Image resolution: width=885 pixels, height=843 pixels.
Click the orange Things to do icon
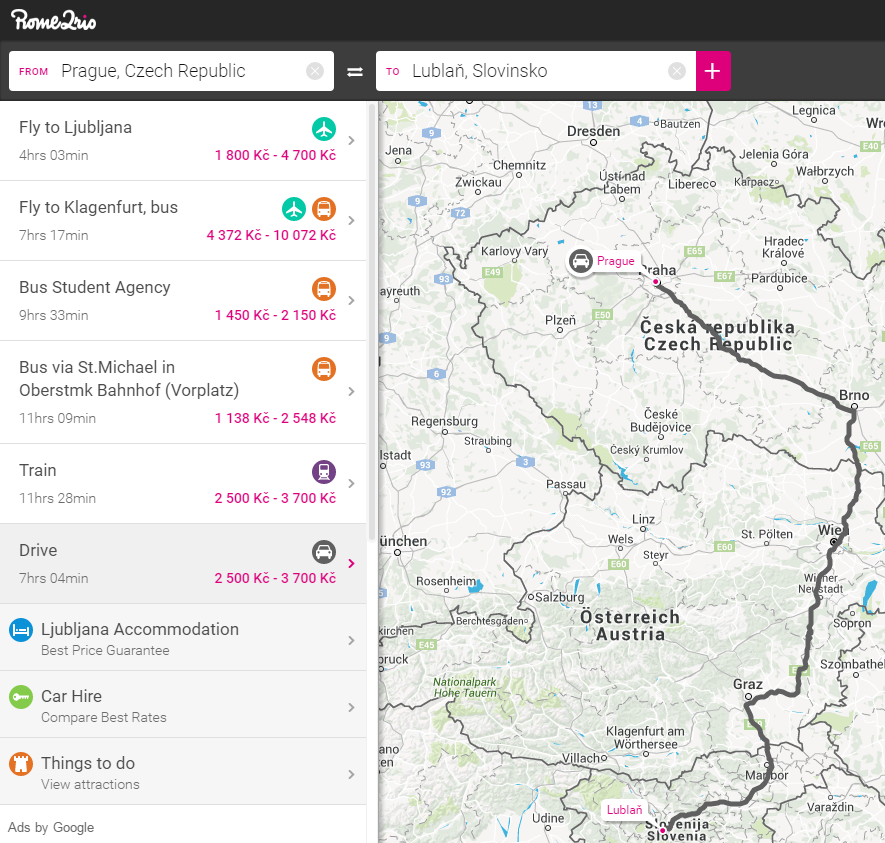[21, 764]
